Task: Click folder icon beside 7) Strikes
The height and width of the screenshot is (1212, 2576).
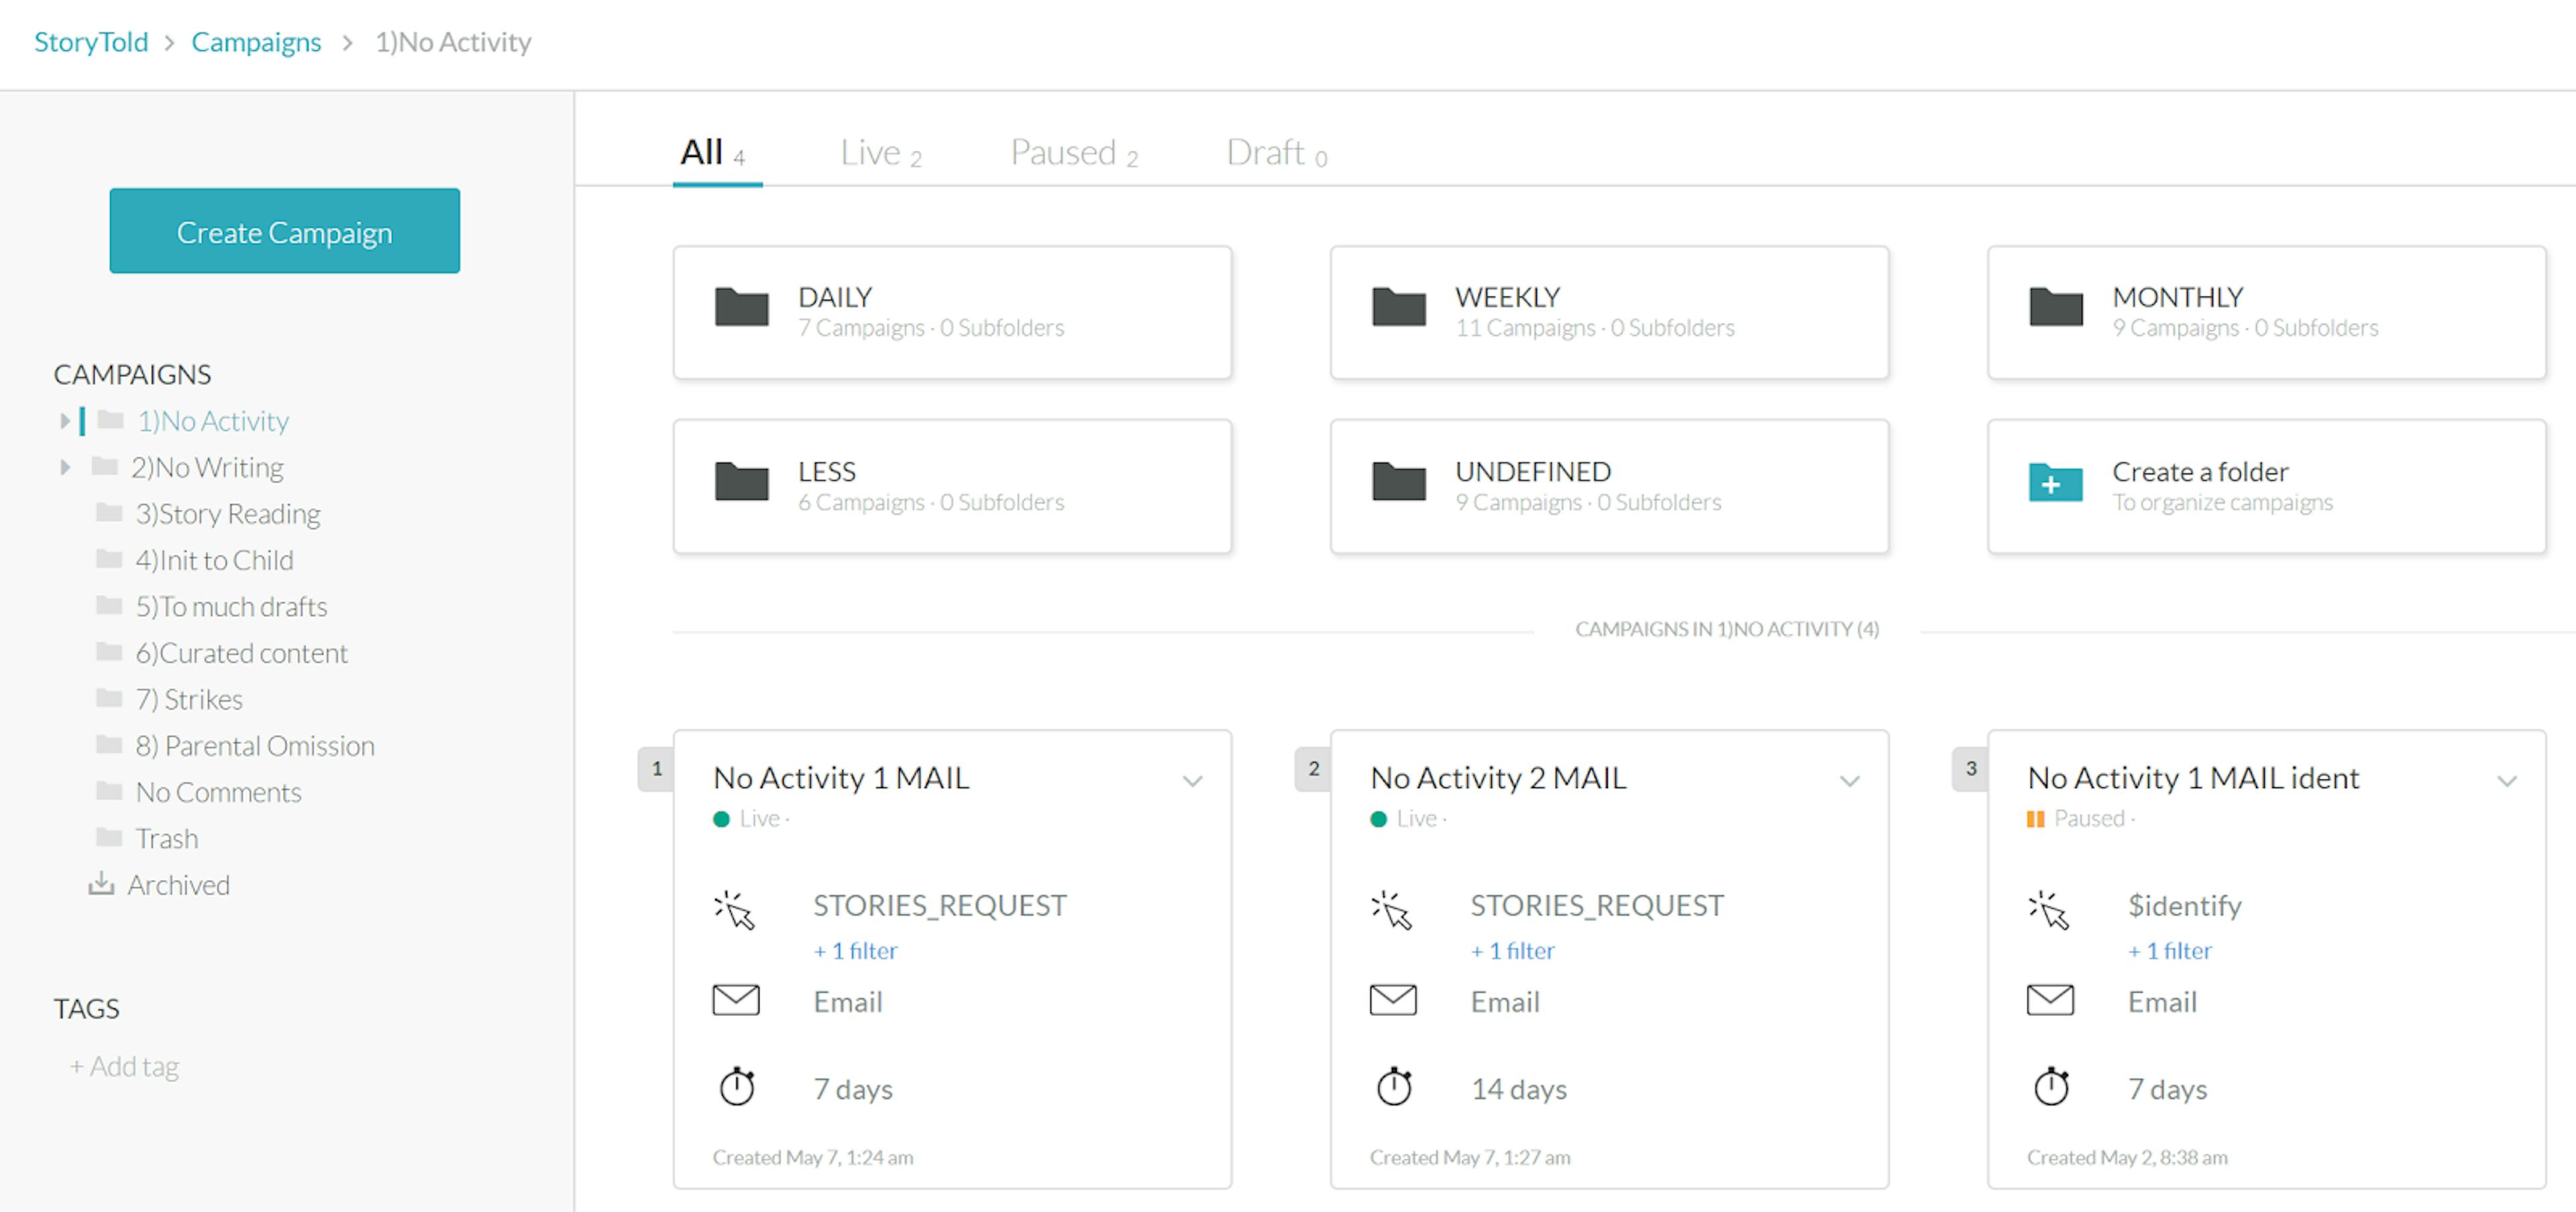Action: click(109, 698)
